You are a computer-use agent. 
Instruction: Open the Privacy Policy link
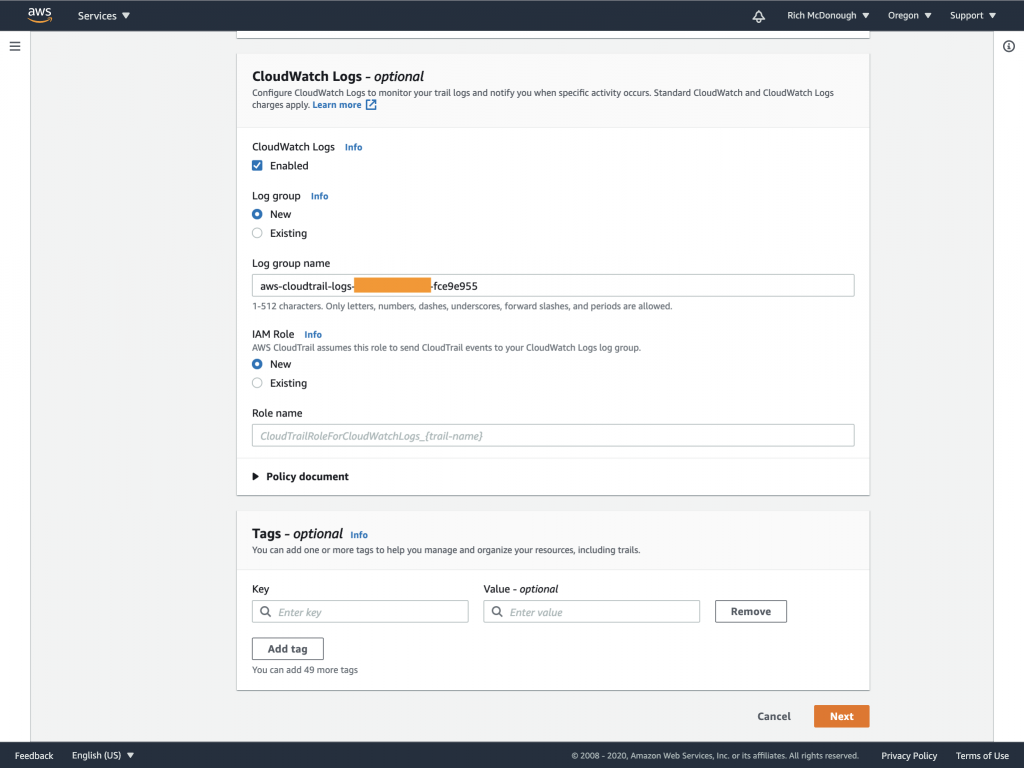[x=908, y=755]
